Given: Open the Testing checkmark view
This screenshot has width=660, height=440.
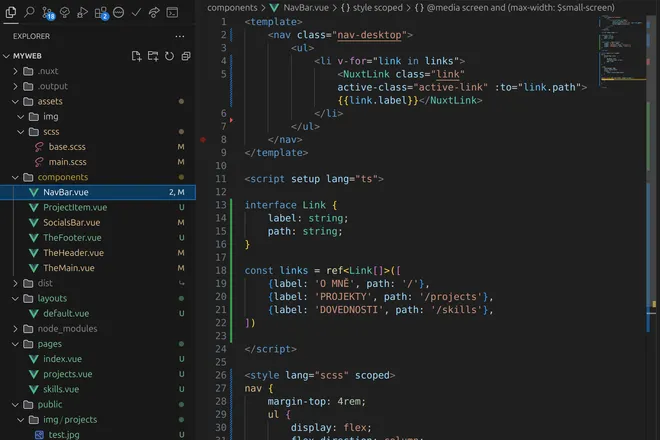Looking at the screenshot, I should 136,13.
